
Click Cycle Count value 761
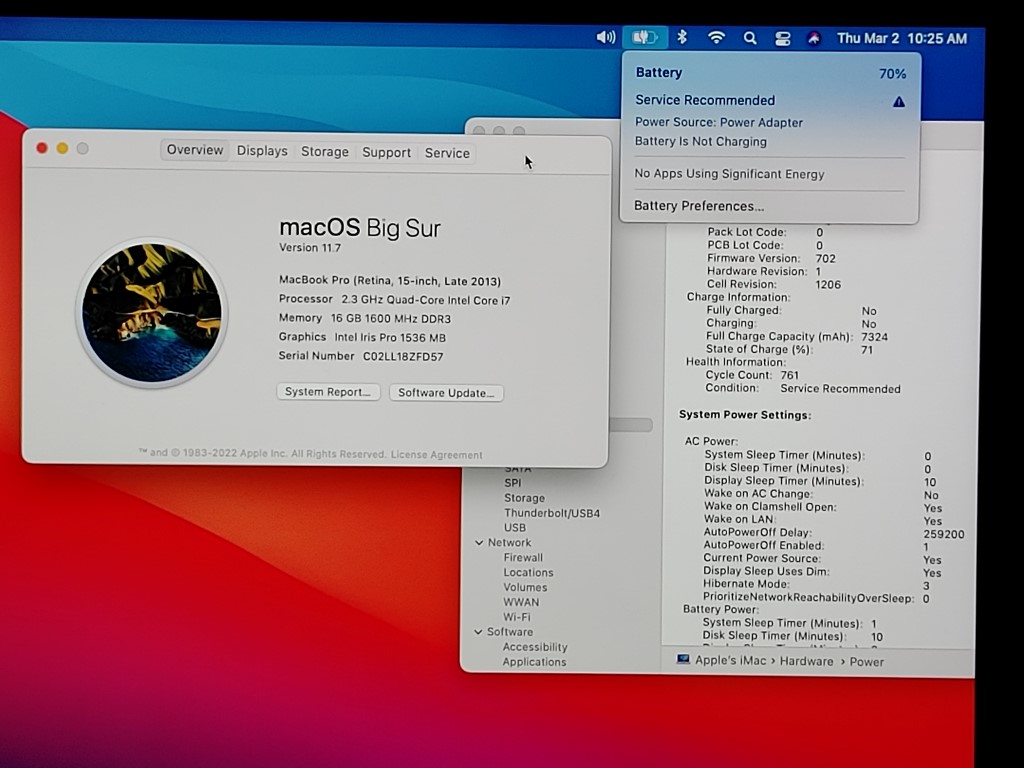(x=790, y=375)
